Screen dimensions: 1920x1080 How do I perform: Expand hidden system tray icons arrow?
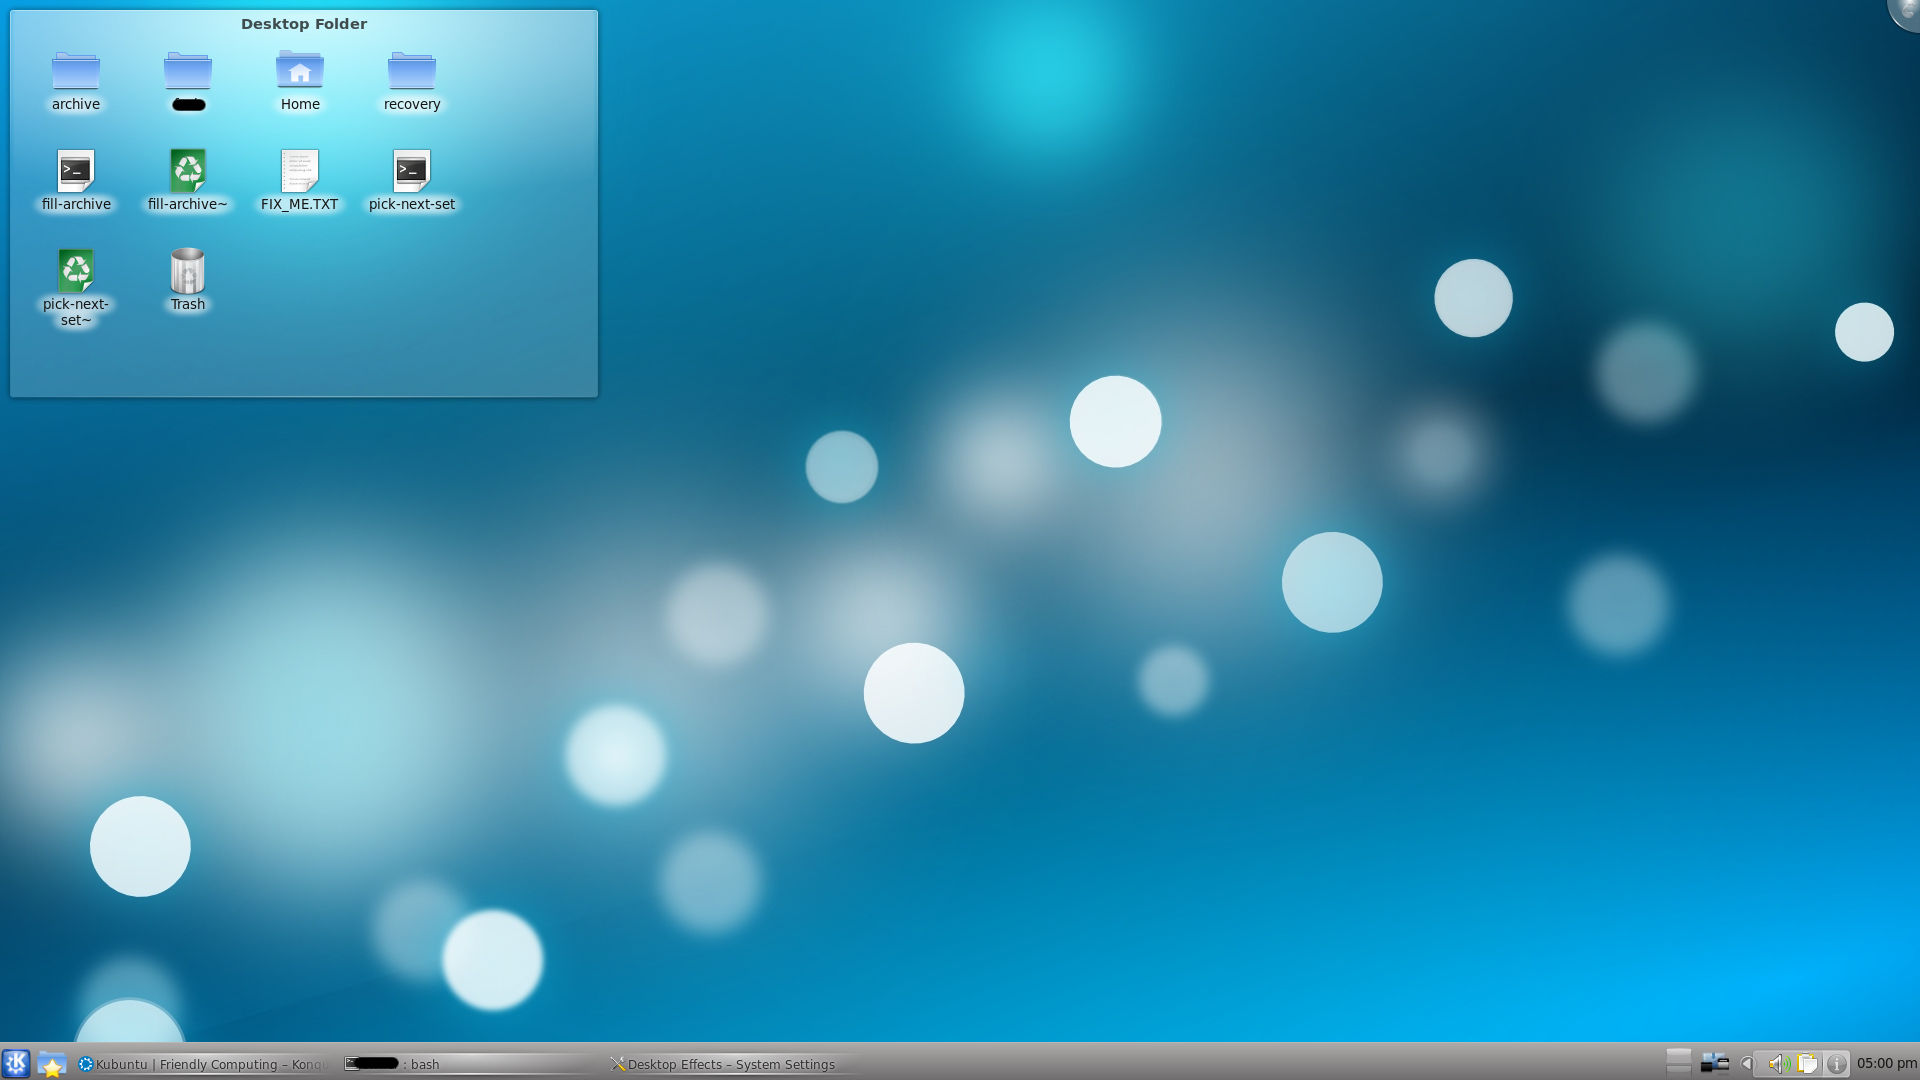pyautogui.click(x=1746, y=1064)
